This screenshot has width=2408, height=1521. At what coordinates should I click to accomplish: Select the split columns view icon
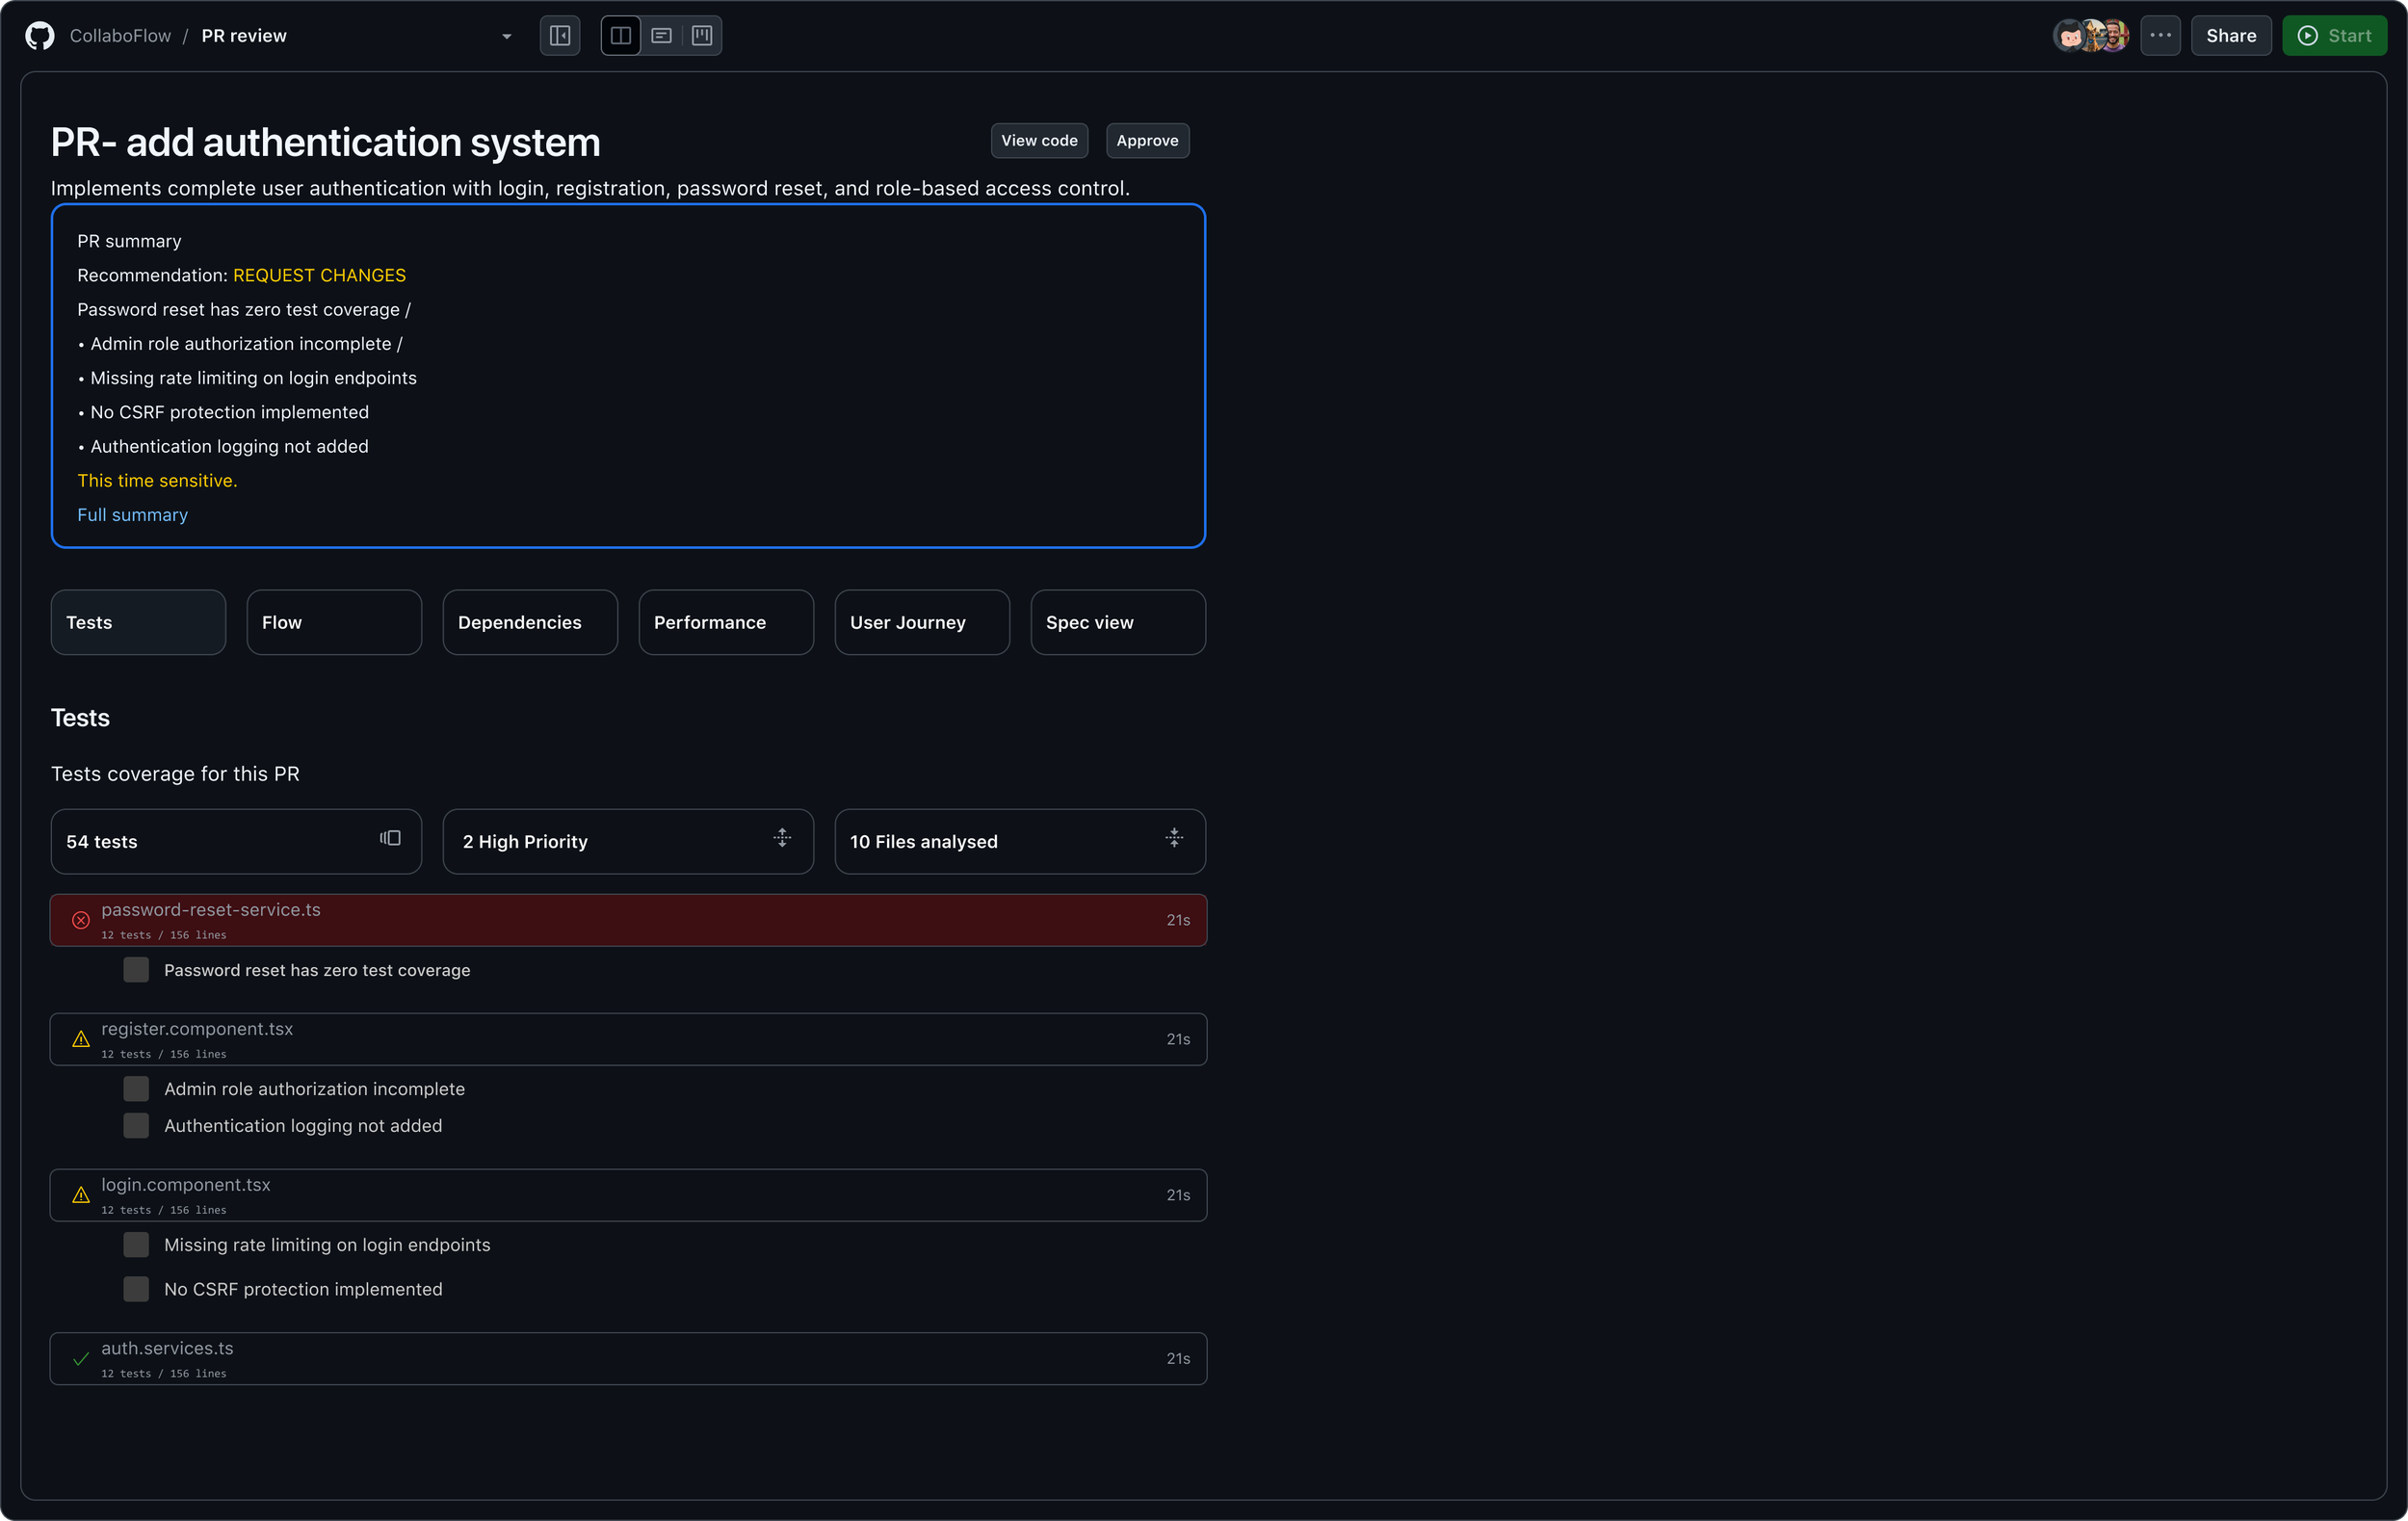621,36
